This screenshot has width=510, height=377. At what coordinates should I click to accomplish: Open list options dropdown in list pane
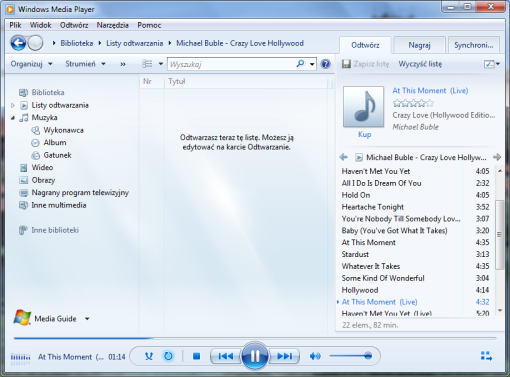[492, 64]
